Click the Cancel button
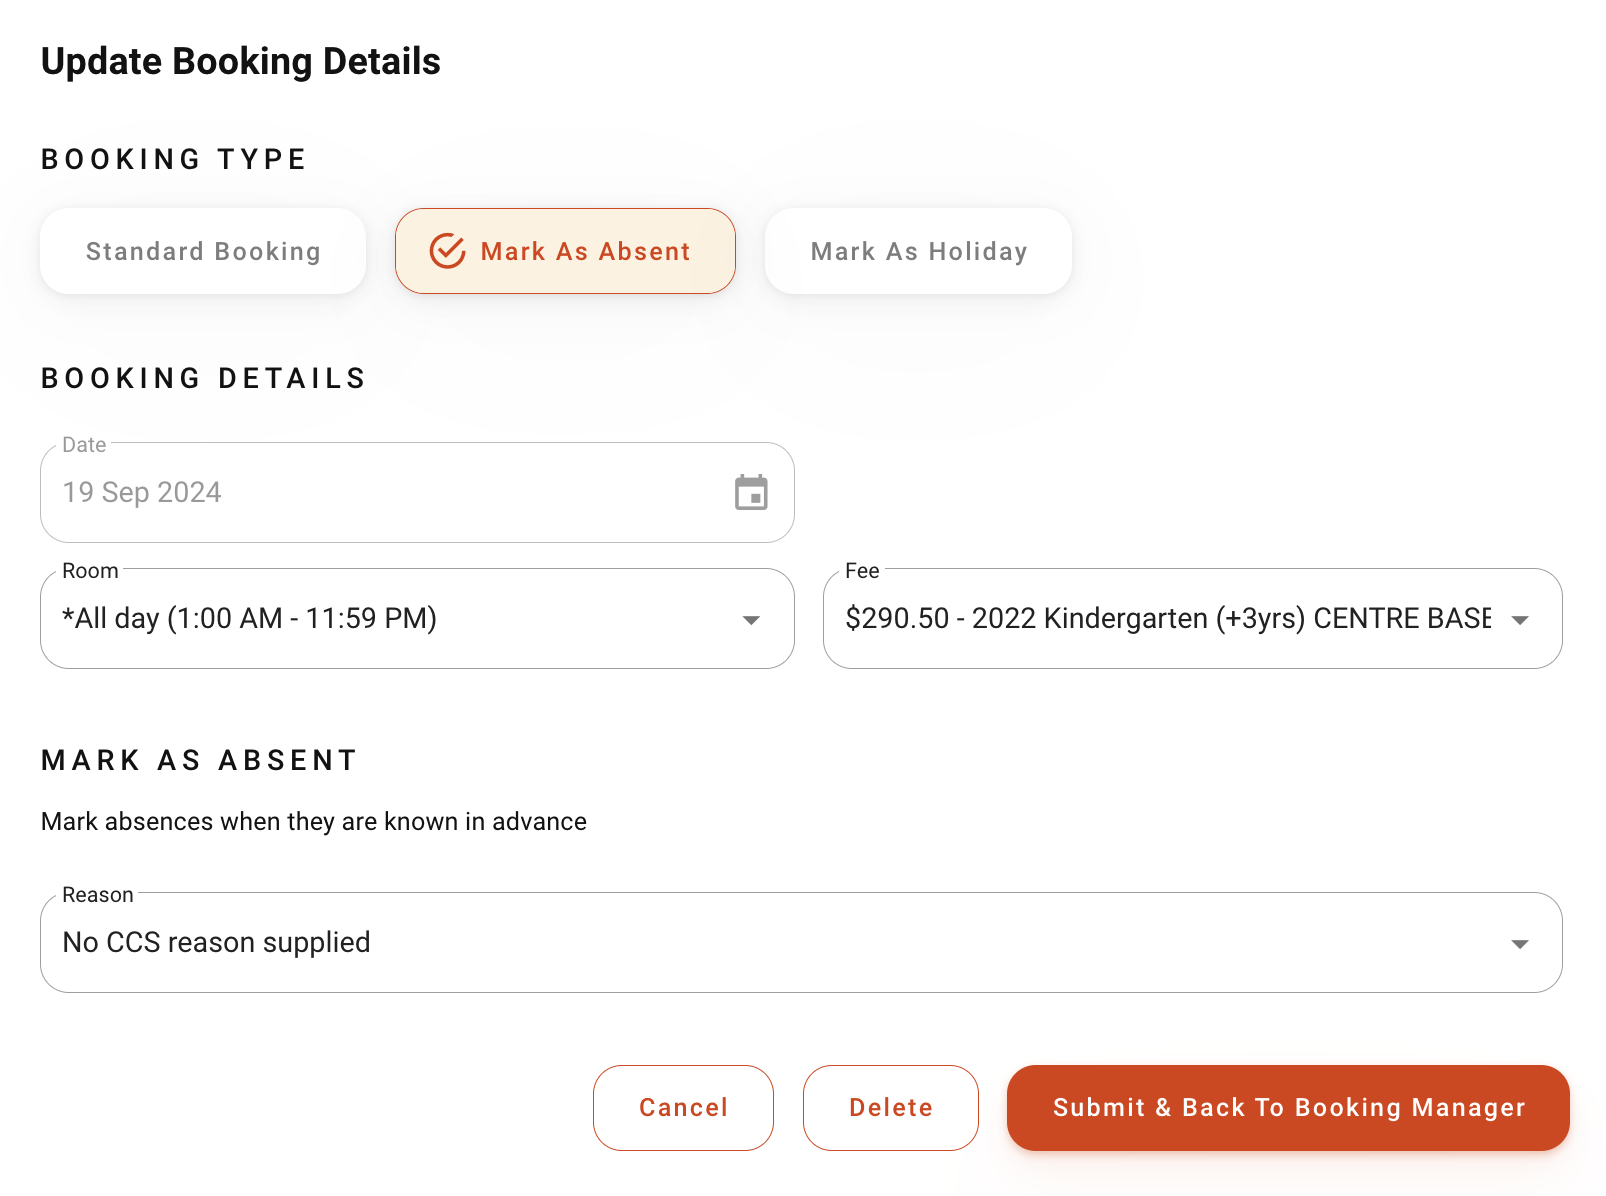The image size is (1606, 1196). (x=683, y=1107)
